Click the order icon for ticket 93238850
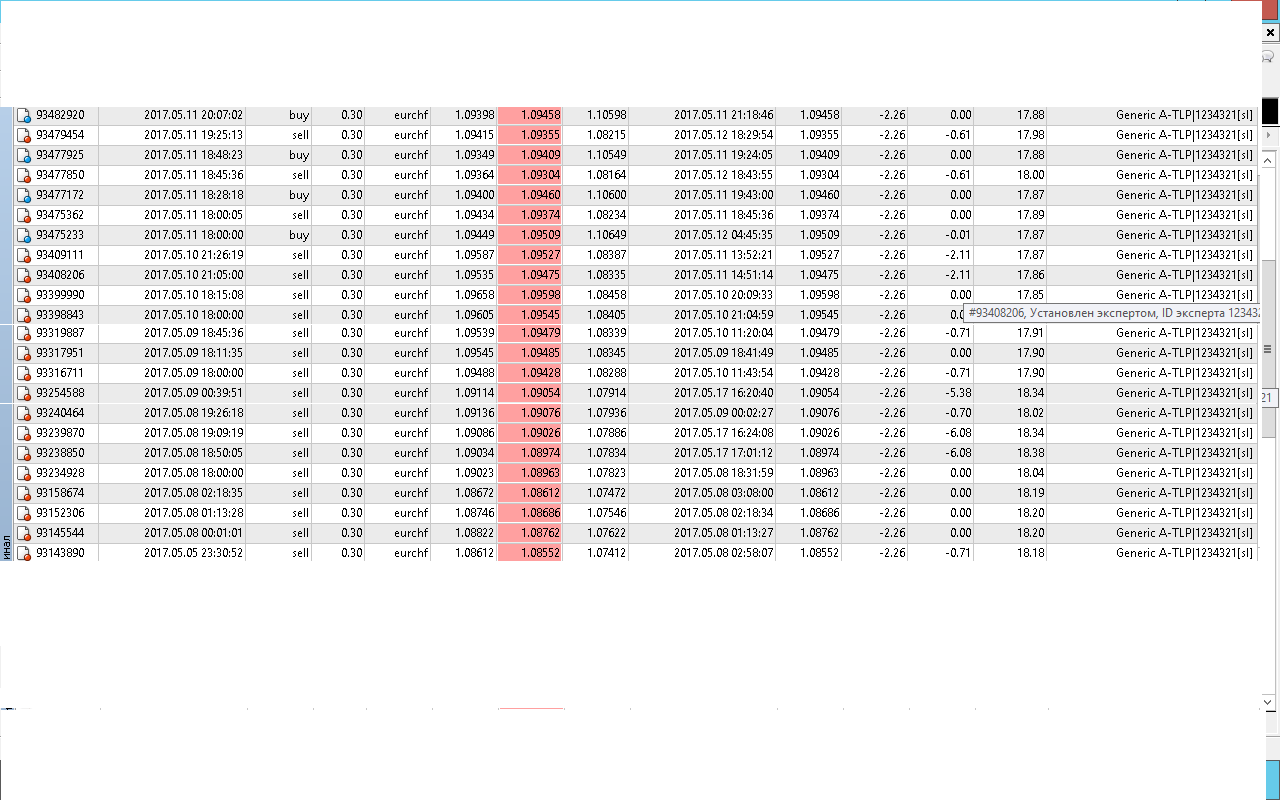The height and width of the screenshot is (800, 1280). (x=24, y=453)
